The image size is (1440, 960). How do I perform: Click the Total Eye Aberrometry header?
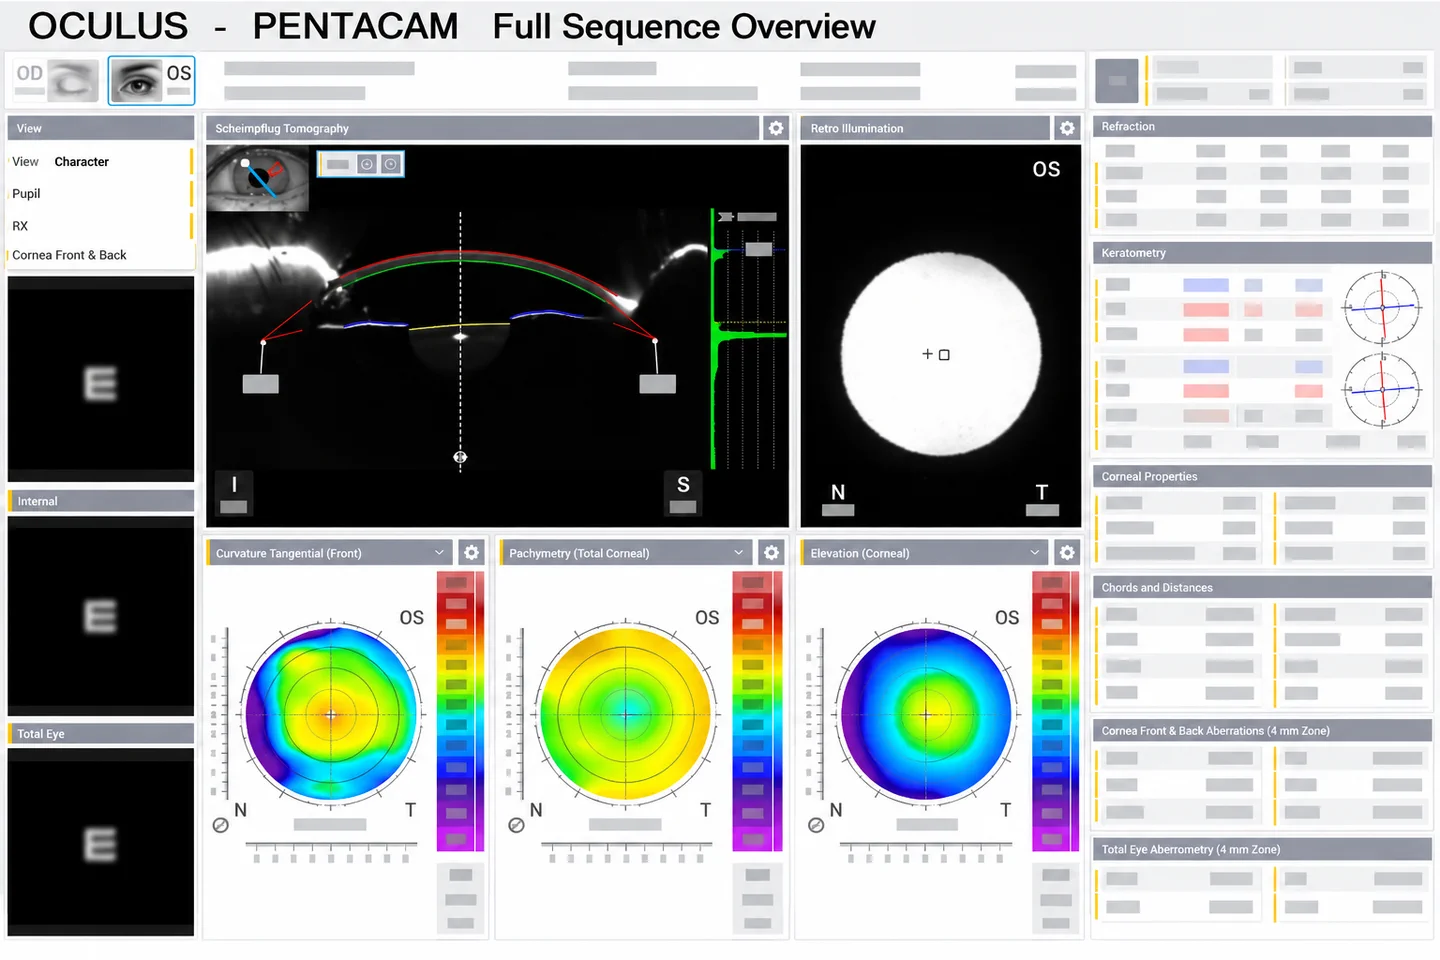pyautogui.click(x=1262, y=850)
